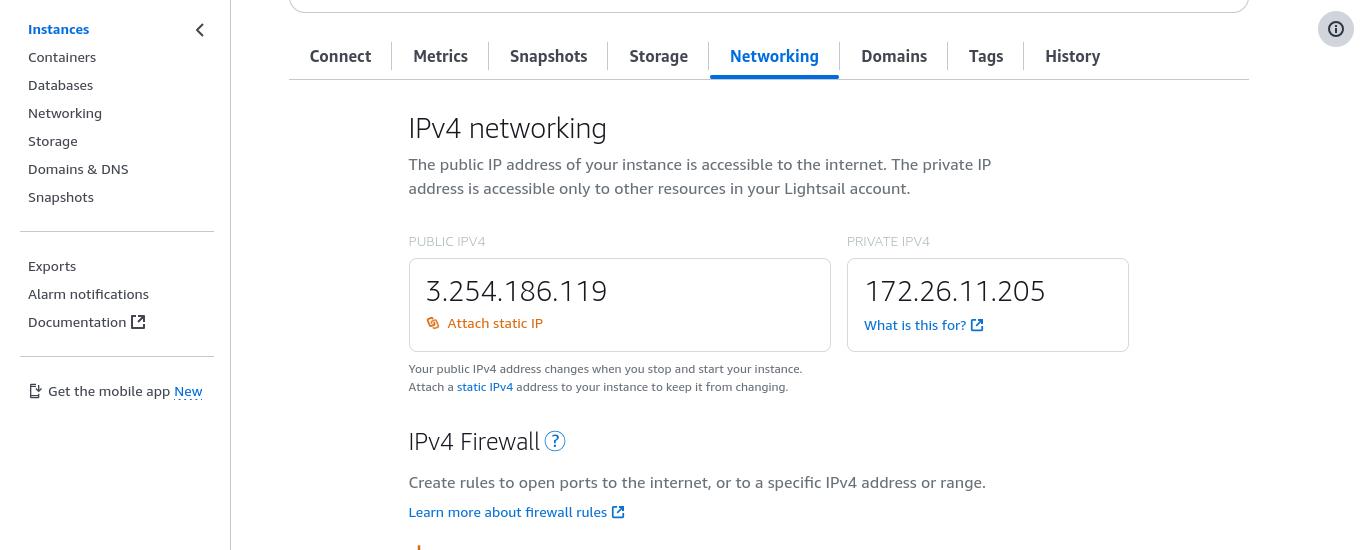Open the Metrics tab

440,56
